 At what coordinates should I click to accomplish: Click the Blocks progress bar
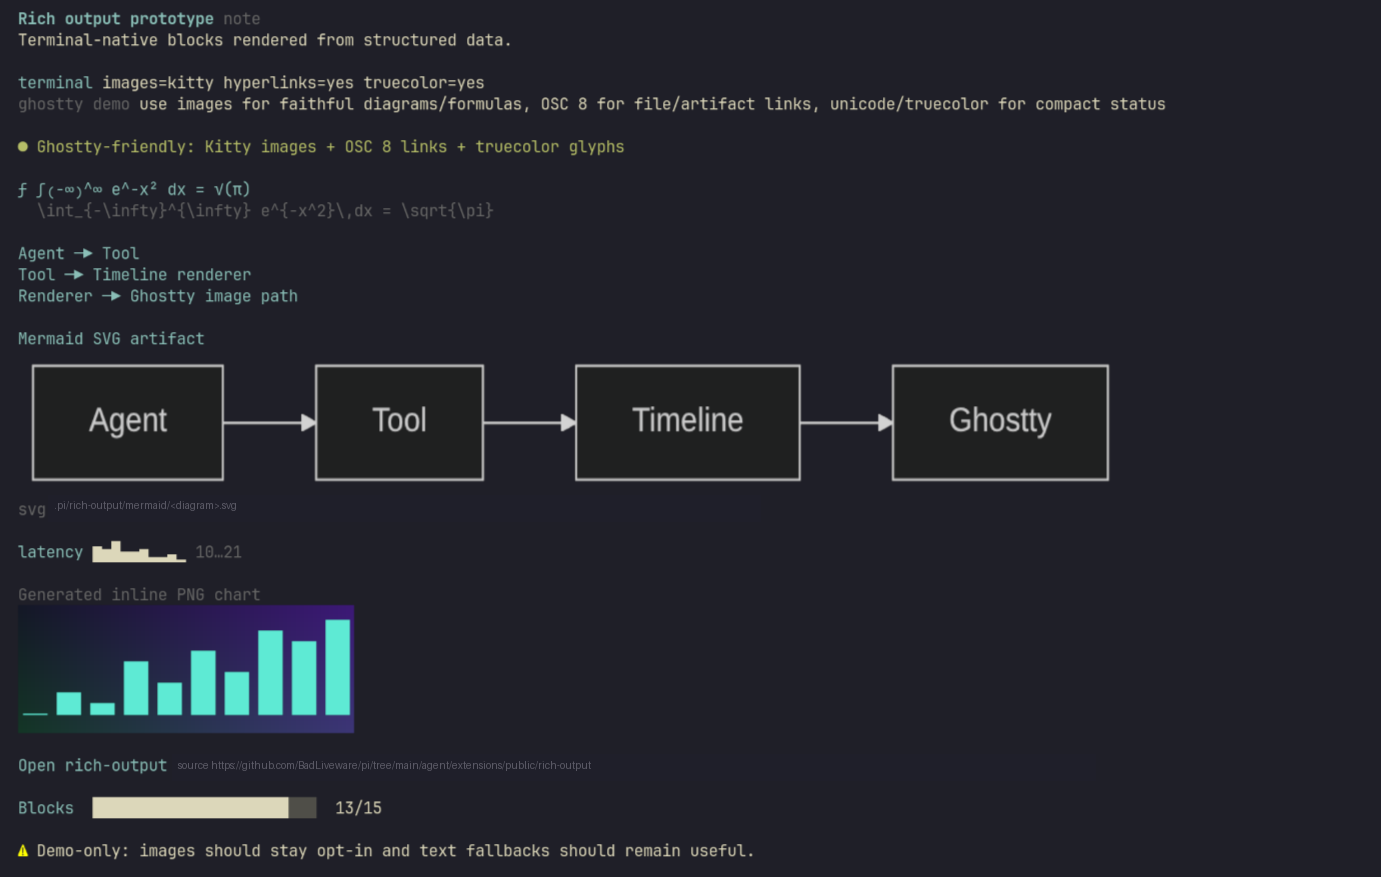[204, 808]
